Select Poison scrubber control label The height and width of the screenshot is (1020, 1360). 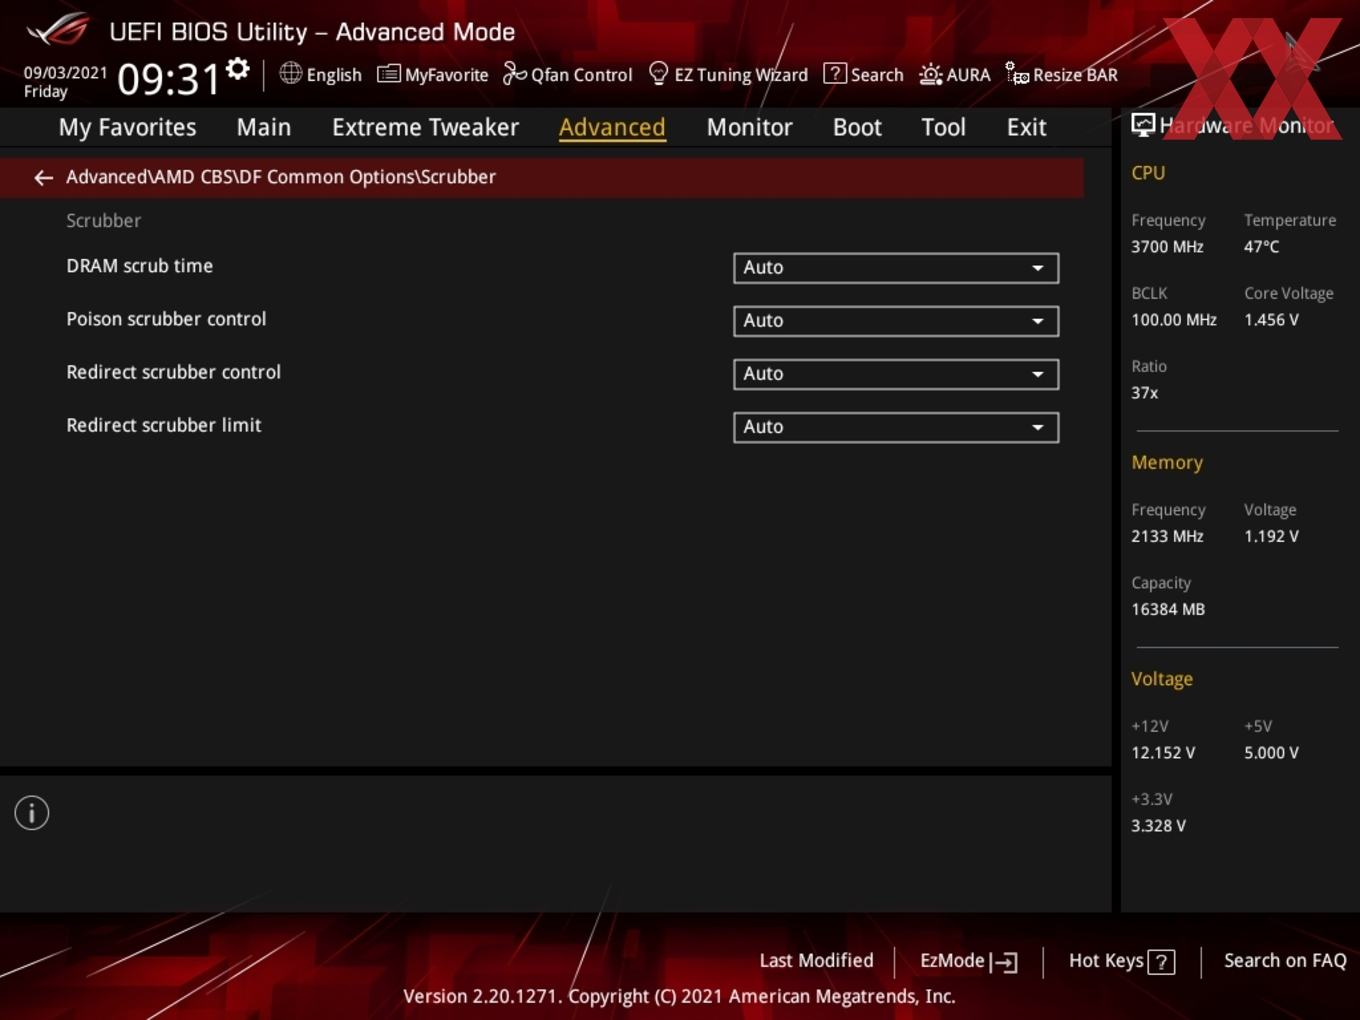click(x=166, y=319)
